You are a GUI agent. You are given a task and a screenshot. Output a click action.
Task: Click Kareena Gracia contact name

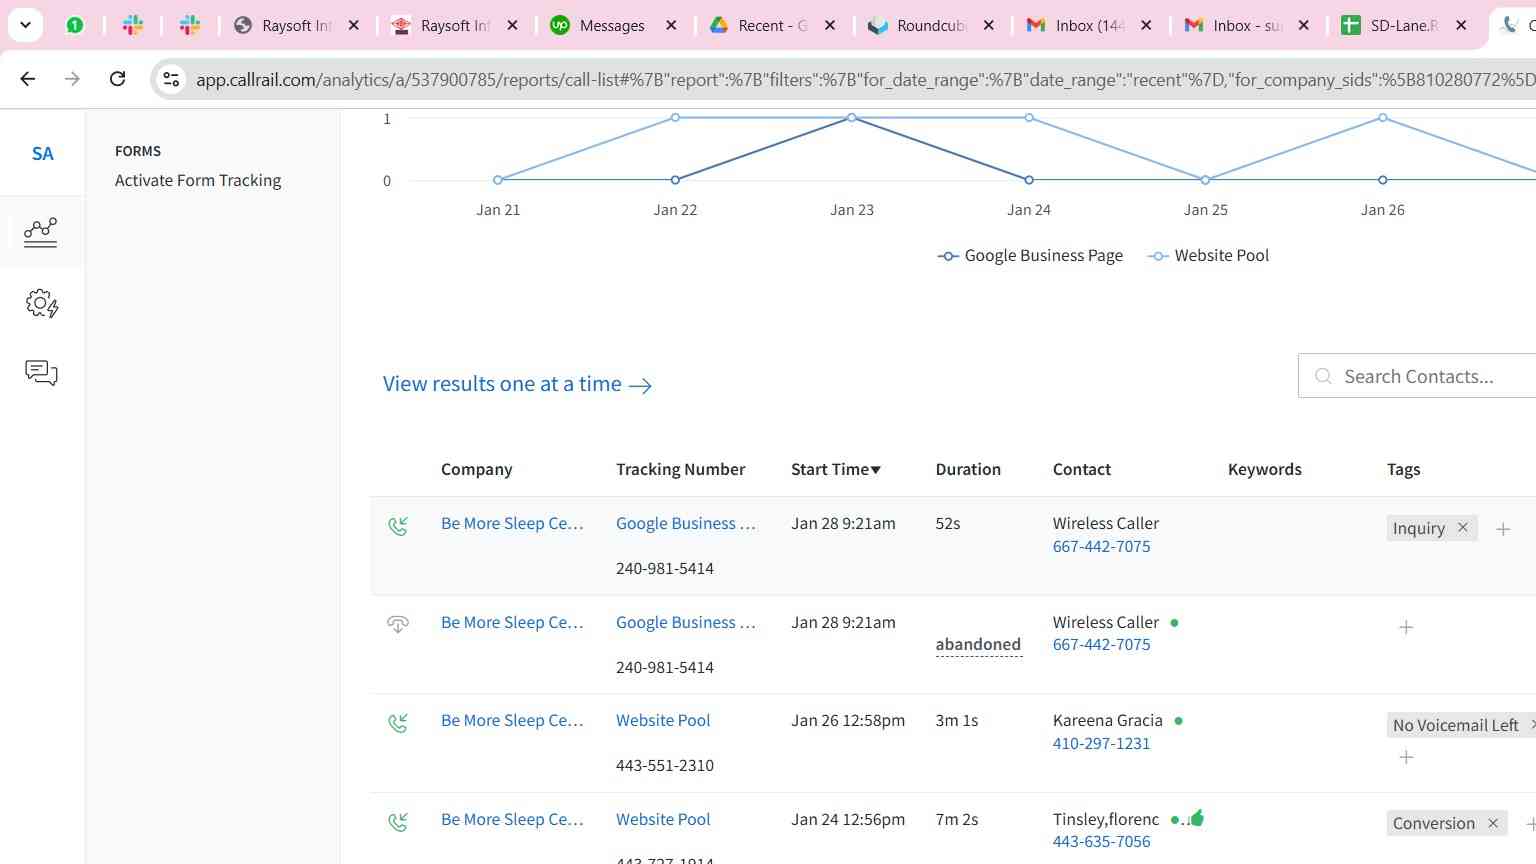1107,720
